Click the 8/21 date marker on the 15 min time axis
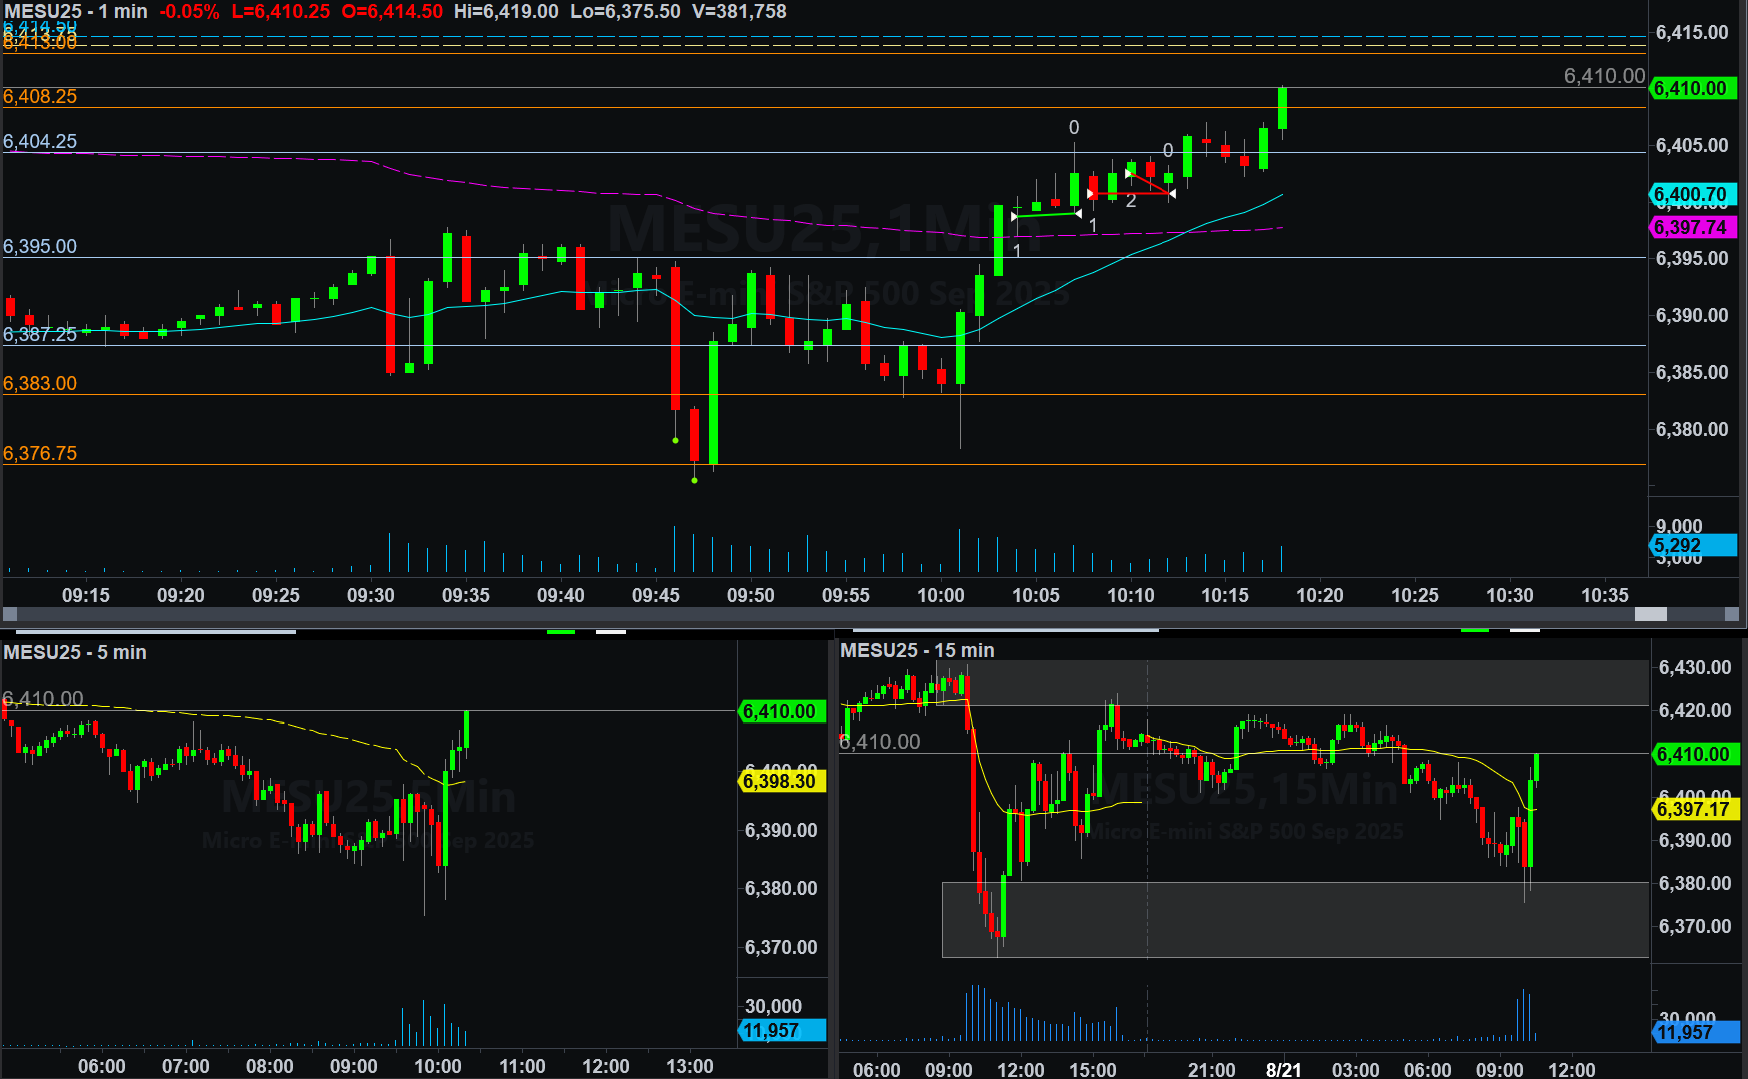Viewport: 1748px width, 1079px height. point(1283,1069)
